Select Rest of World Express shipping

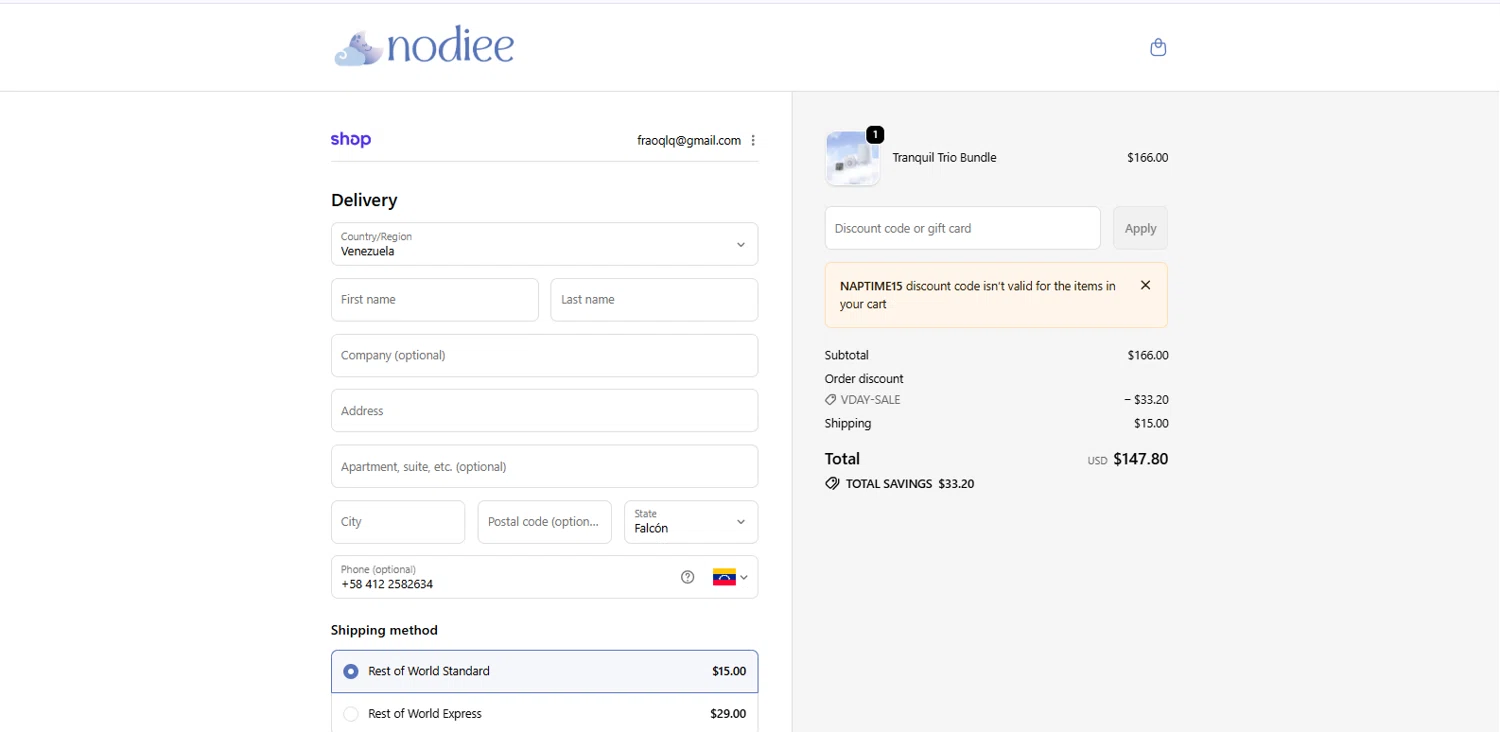point(544,714)
